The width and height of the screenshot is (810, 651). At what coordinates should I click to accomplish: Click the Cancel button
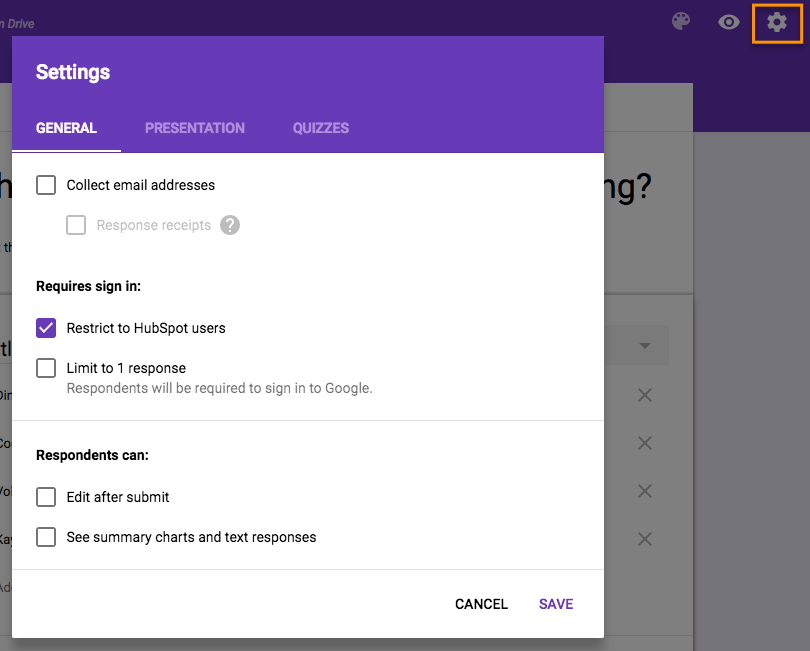pos(481,604)
